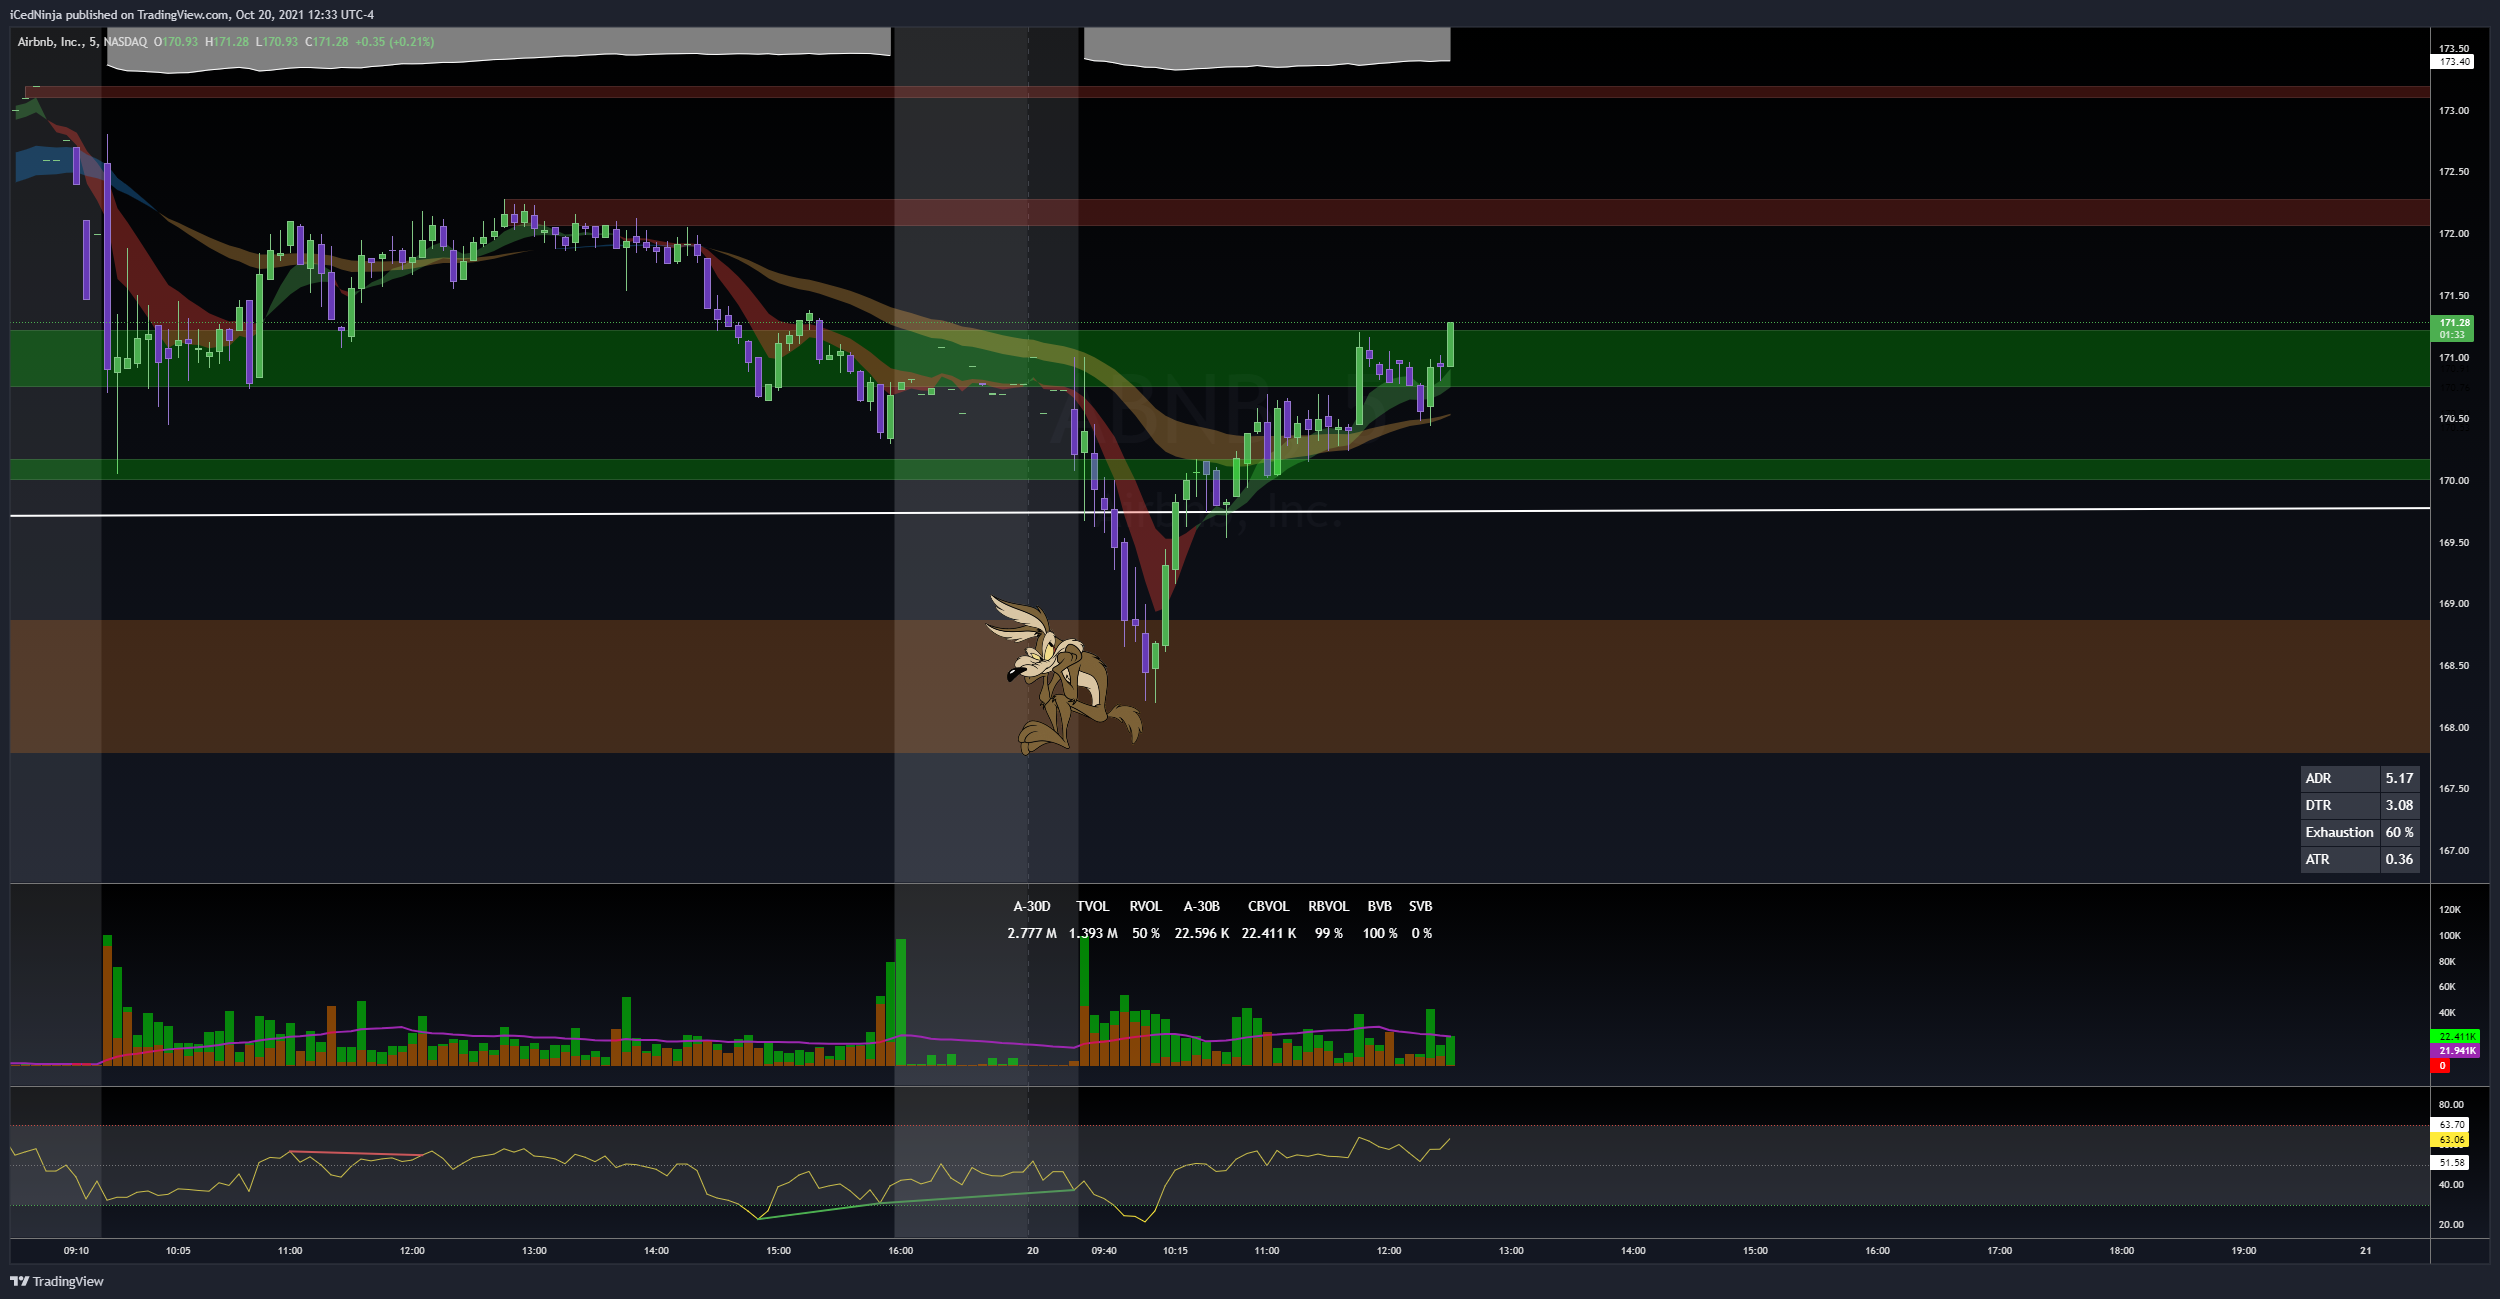Click the RVOL volume column header

(x=1146, y=907)
